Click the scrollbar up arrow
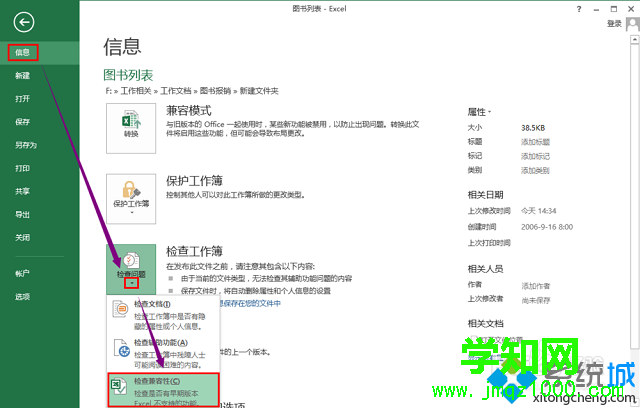 (x=634, y=40)
